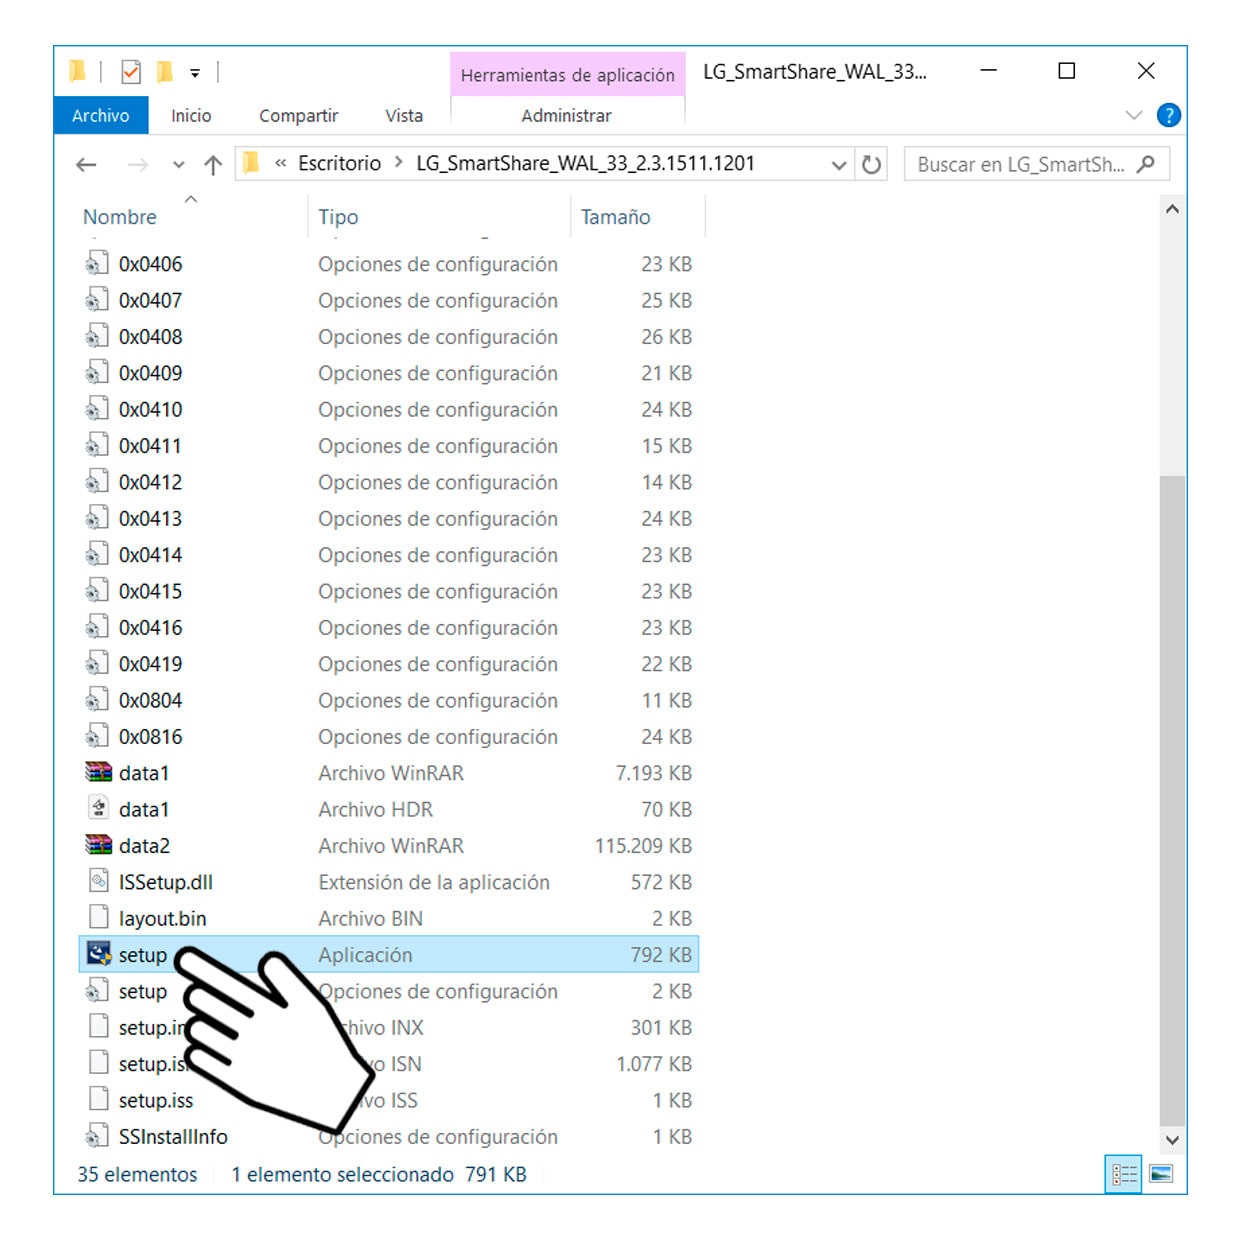The image size is (1240, 1240).
Task: Open the Archivo menu
Action: pyautogui.click(x=100, y=115)
